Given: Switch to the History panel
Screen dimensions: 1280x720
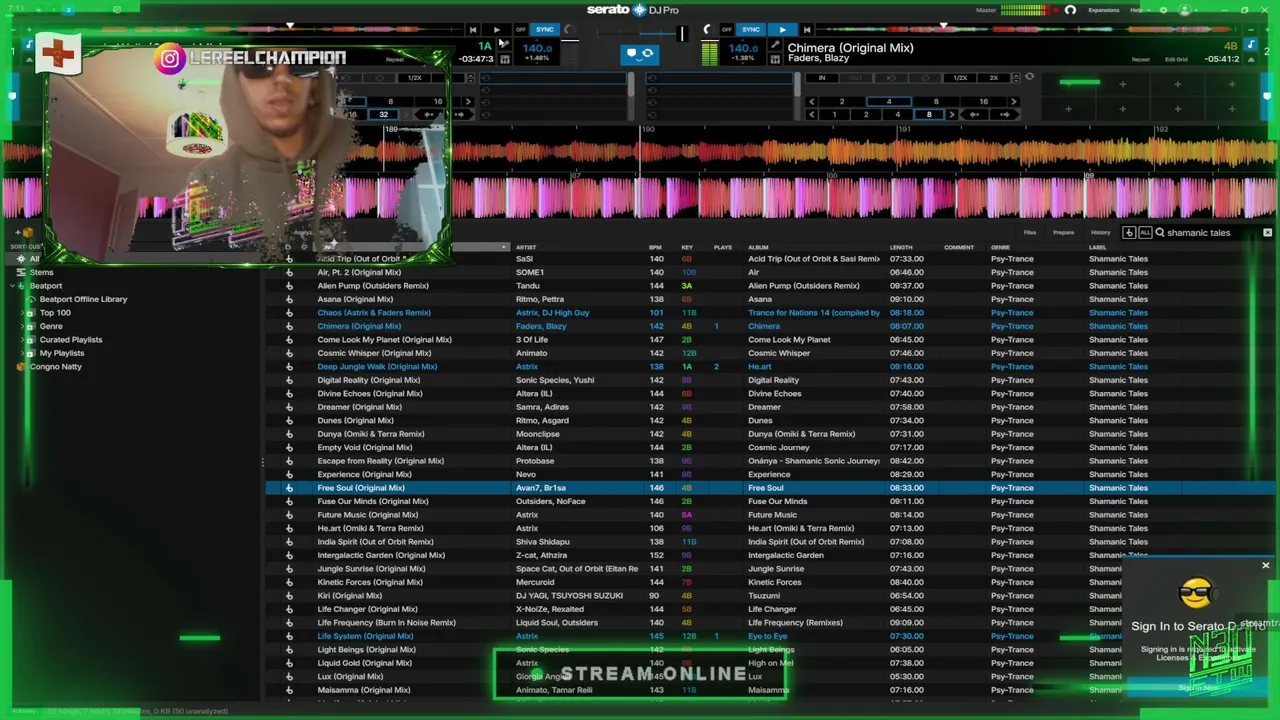Looking at the screenshot, I should click(1100, 233).
